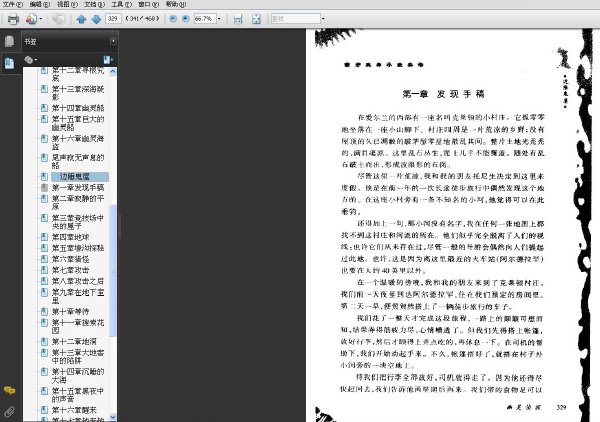The height and width of the screenshot is (422, 600).
Task: Select bookmark 第十二章地洞
Action: pos(74,341)
